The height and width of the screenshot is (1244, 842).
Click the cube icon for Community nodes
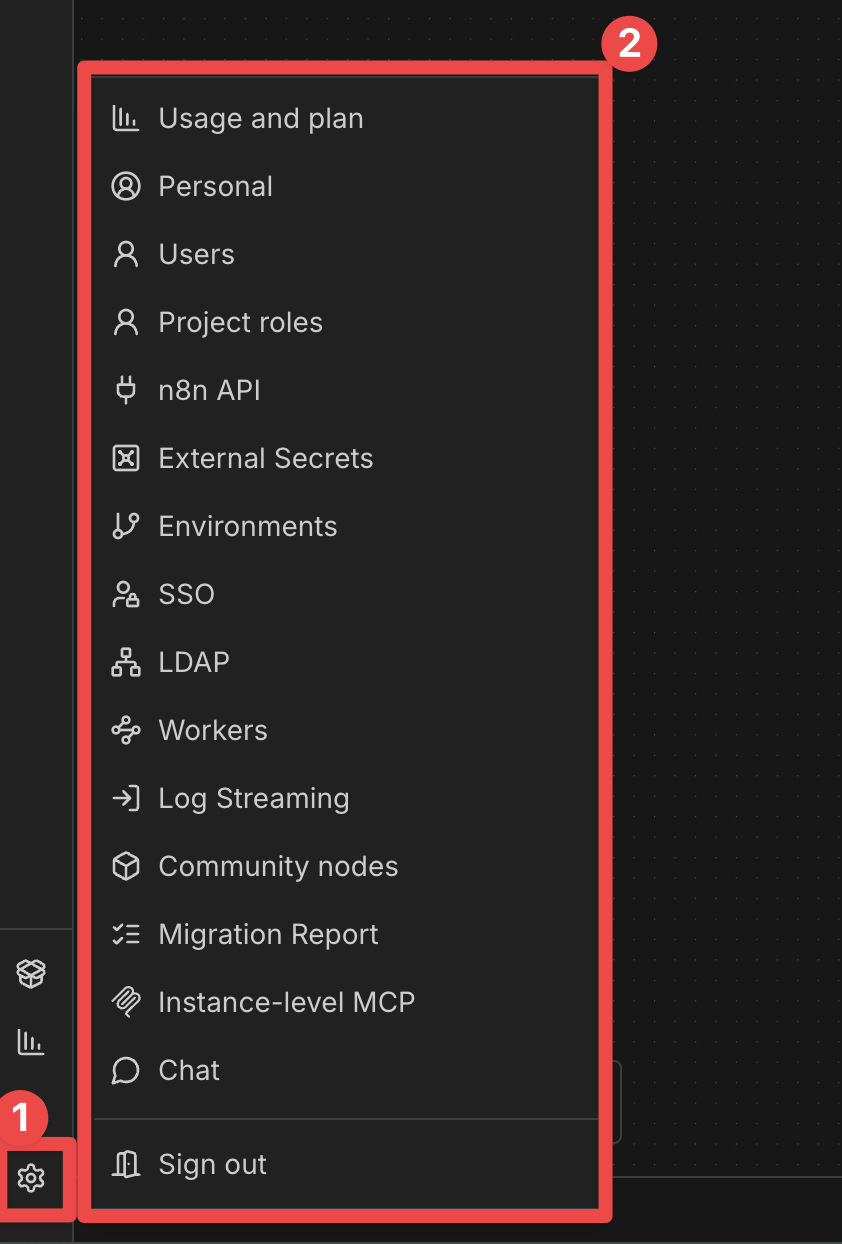coord(126,866)
